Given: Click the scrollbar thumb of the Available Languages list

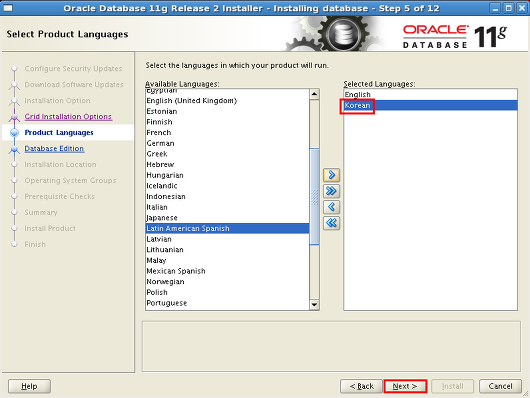Looking at the screenshot, I should point(314,196).
